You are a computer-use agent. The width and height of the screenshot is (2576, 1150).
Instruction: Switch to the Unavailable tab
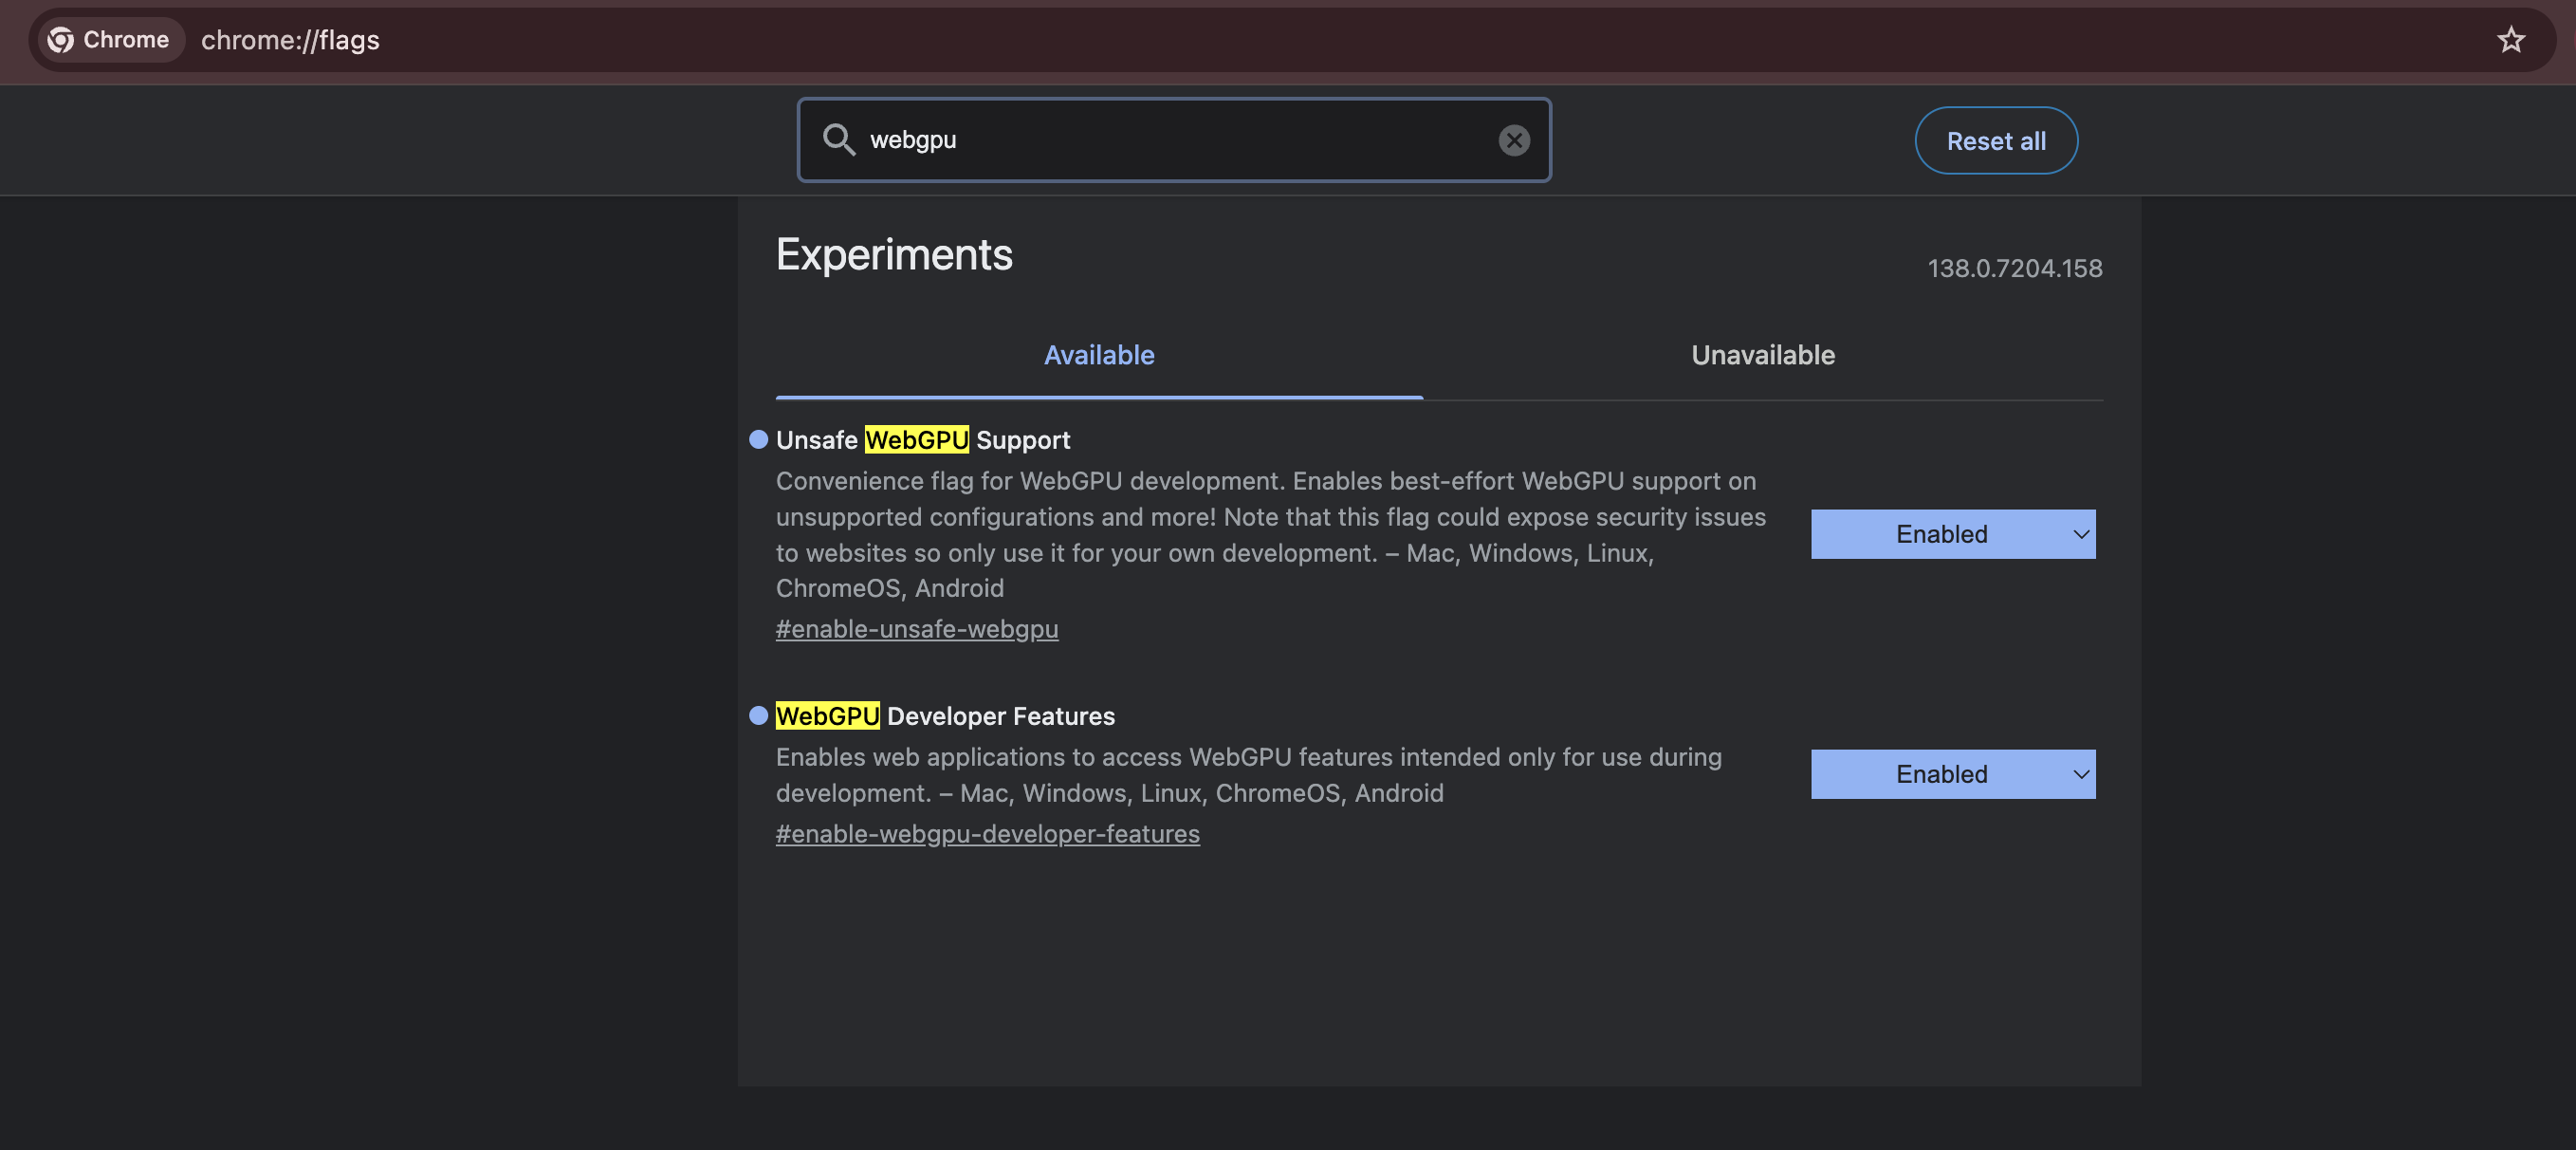(1762, 355)
